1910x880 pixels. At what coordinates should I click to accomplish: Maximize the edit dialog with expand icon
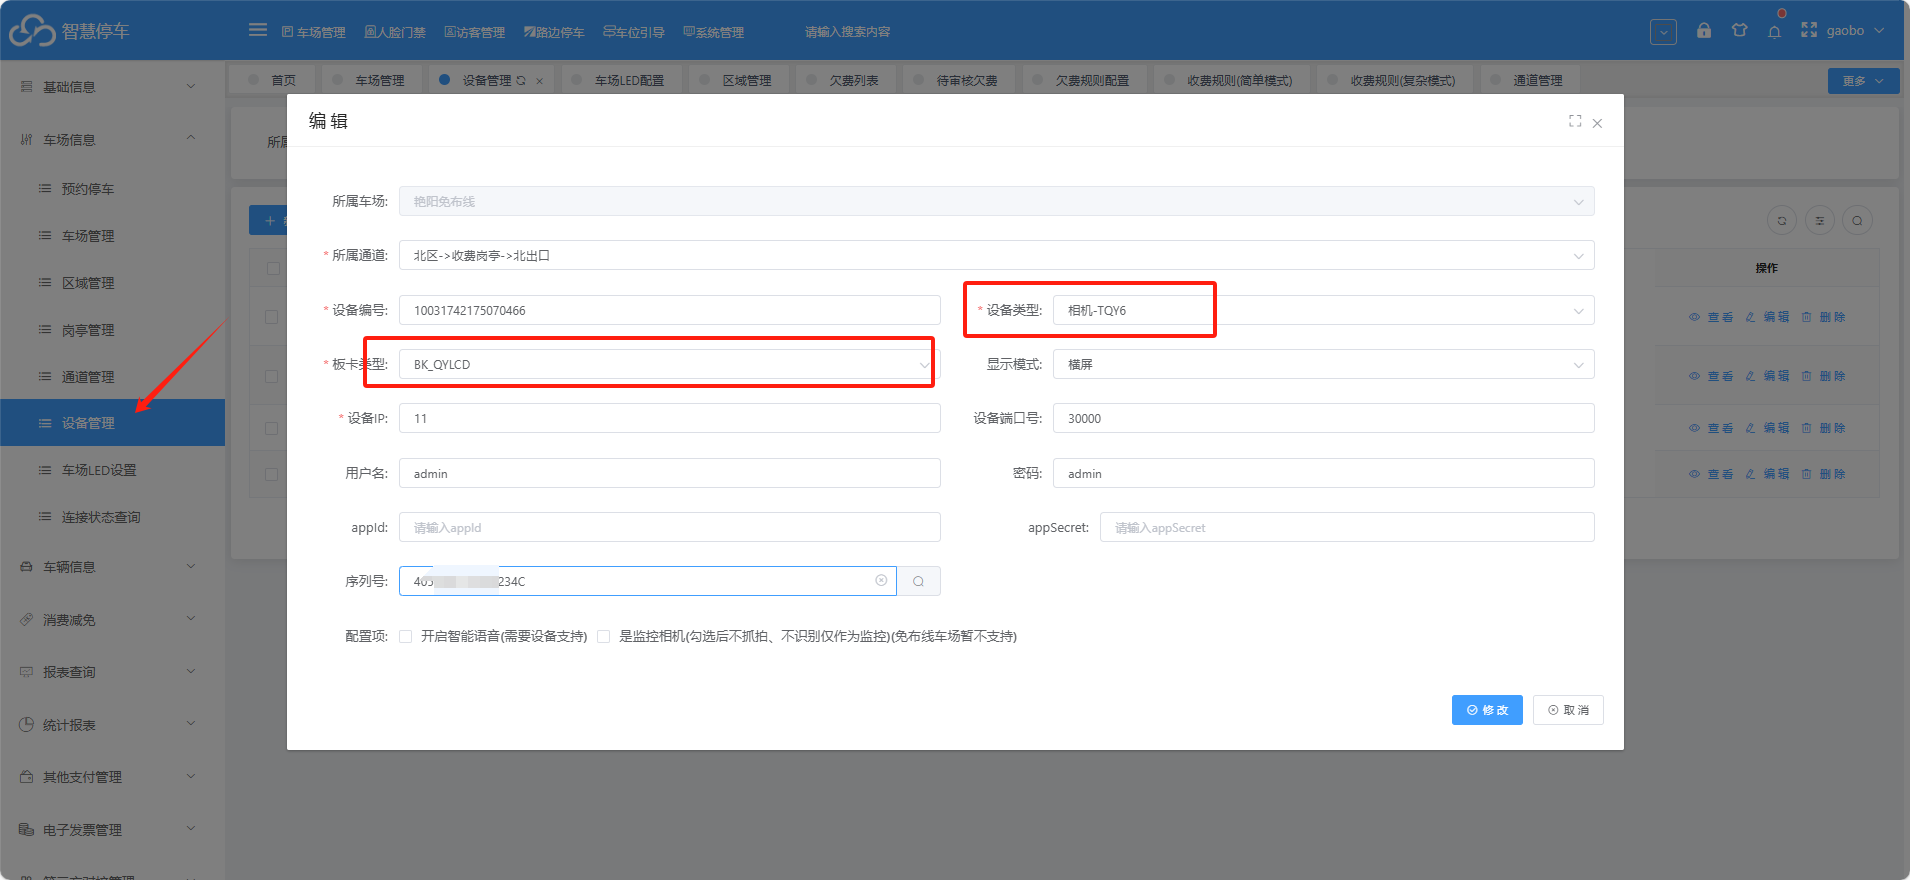[x=1575, y=121]
